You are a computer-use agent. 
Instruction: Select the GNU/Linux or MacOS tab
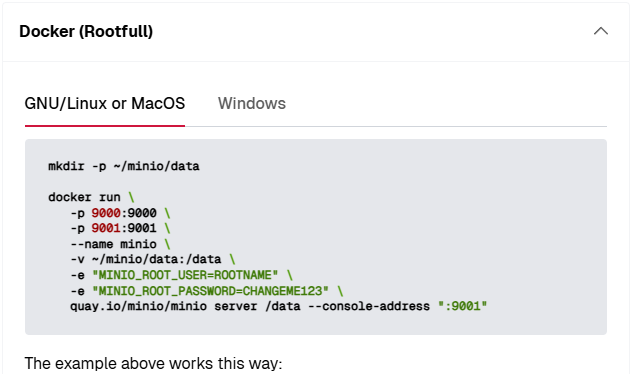(x=105, y=103)
